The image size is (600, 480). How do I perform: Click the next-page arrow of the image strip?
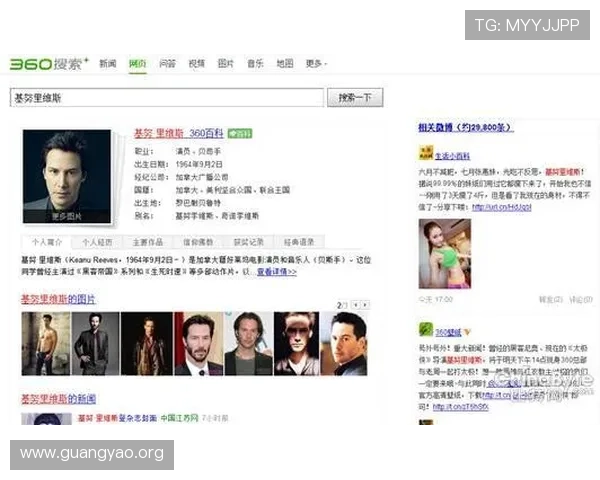coord(365,305)
